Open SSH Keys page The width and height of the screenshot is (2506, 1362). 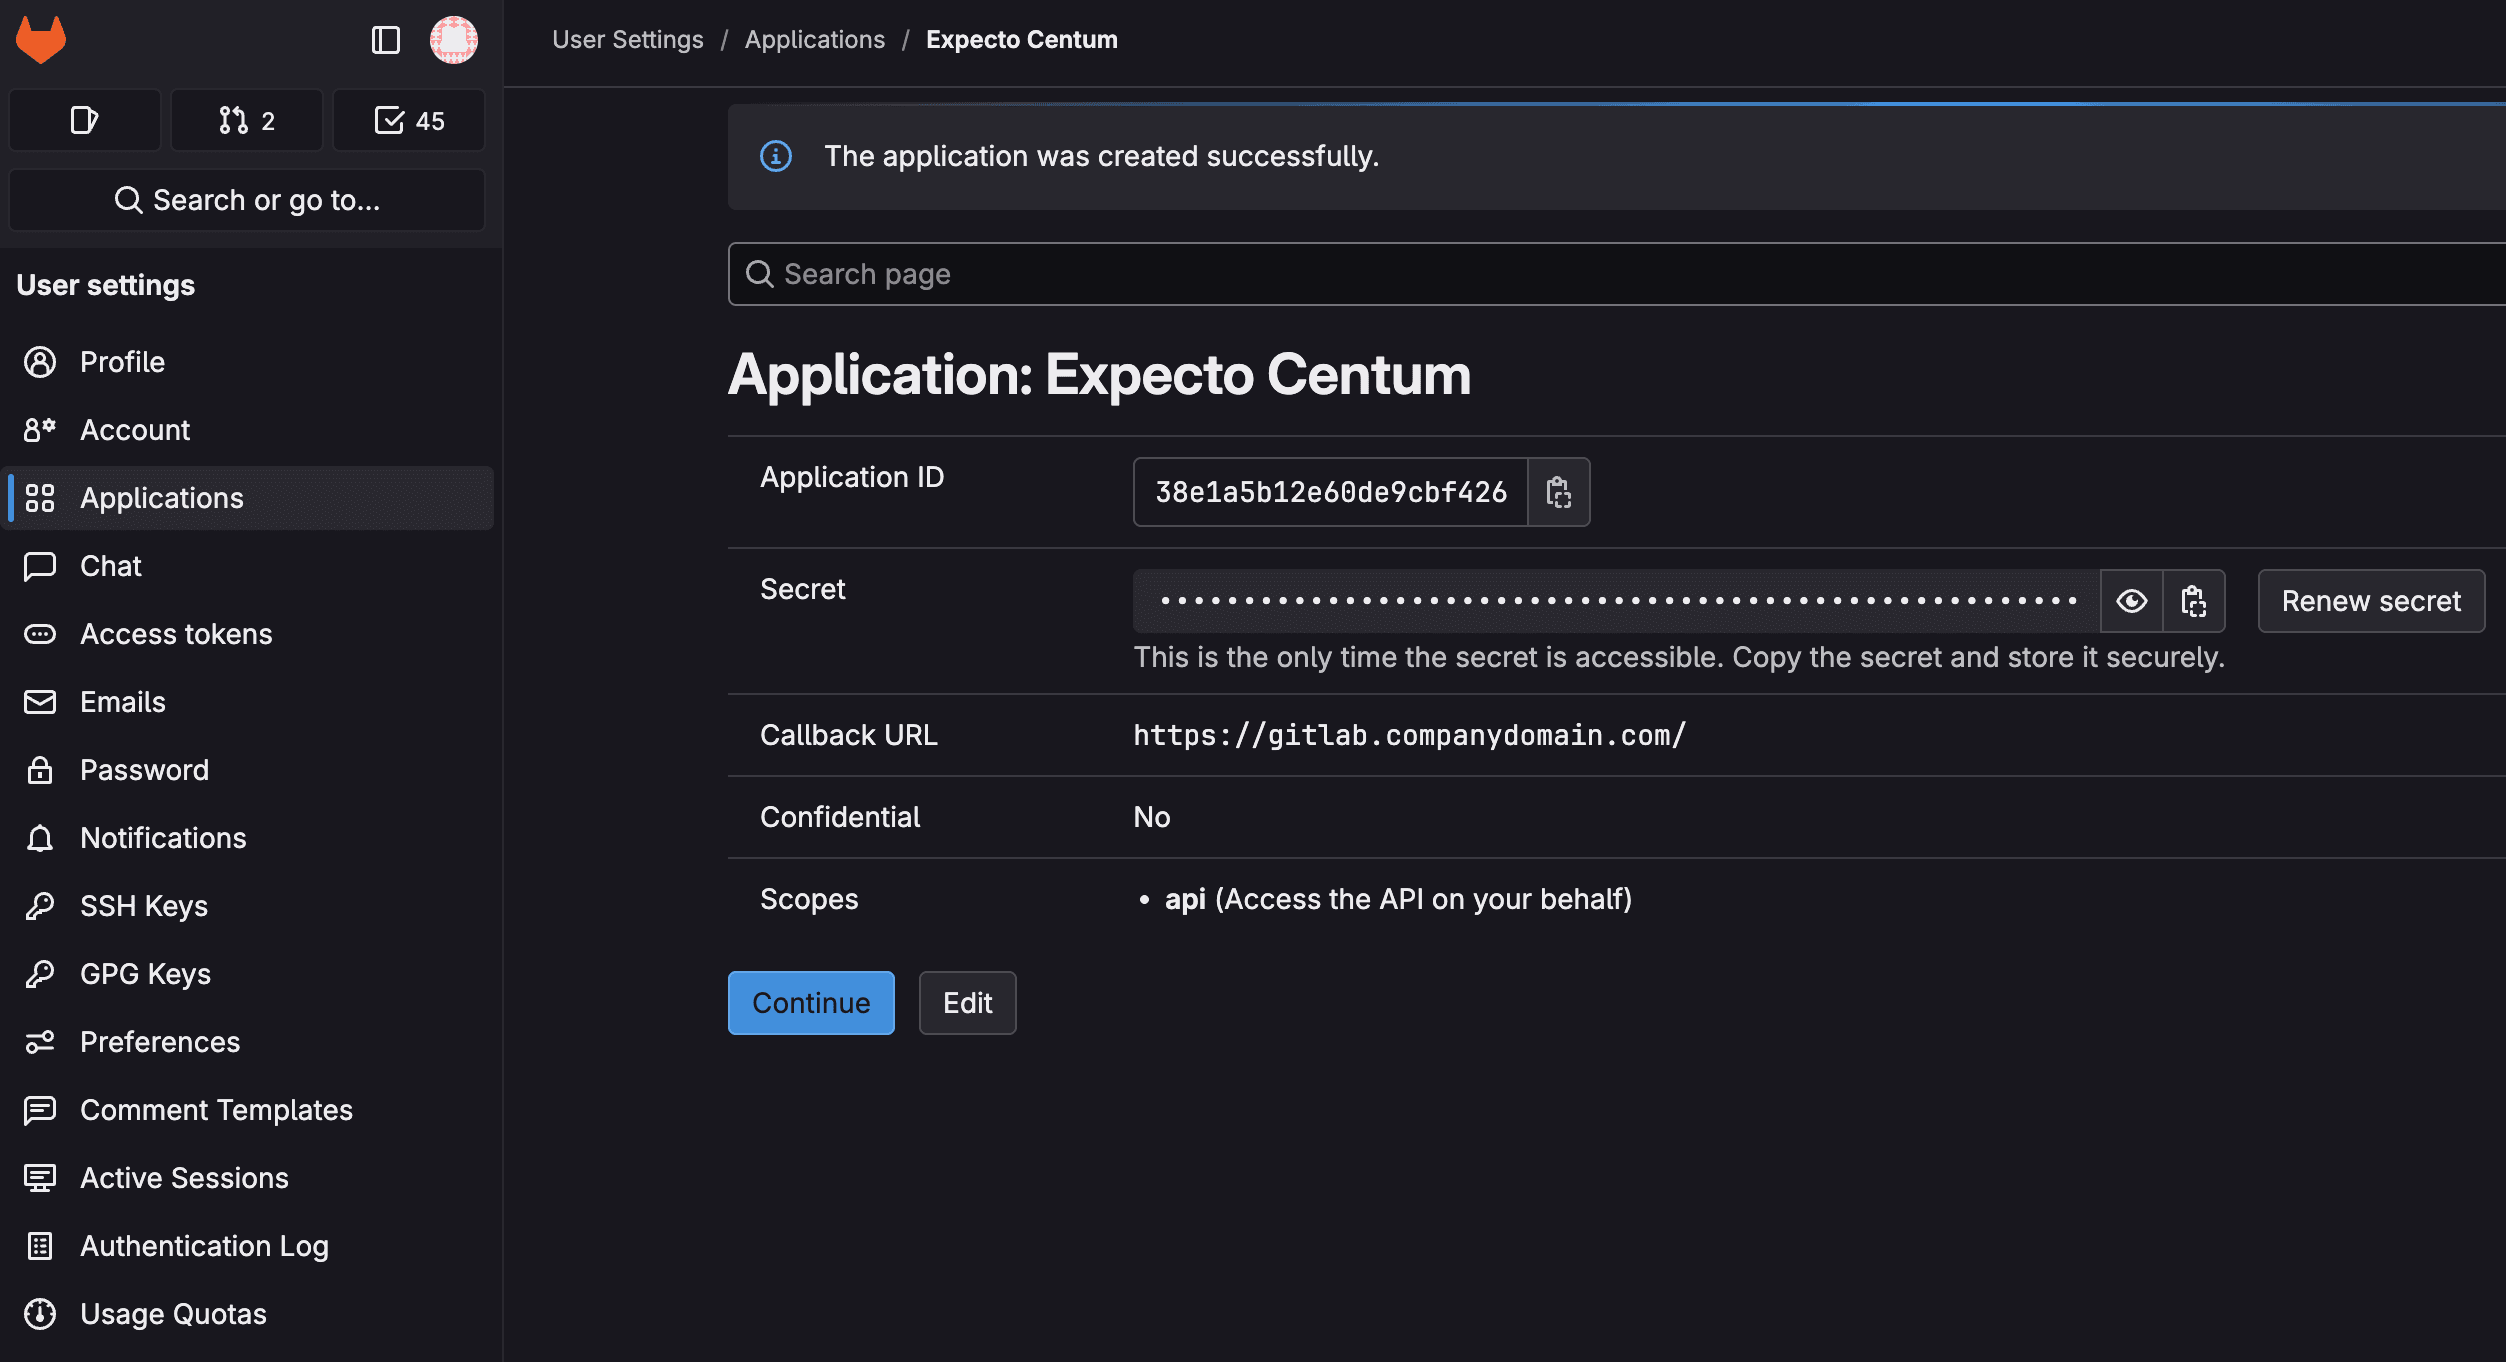[247, 906]
